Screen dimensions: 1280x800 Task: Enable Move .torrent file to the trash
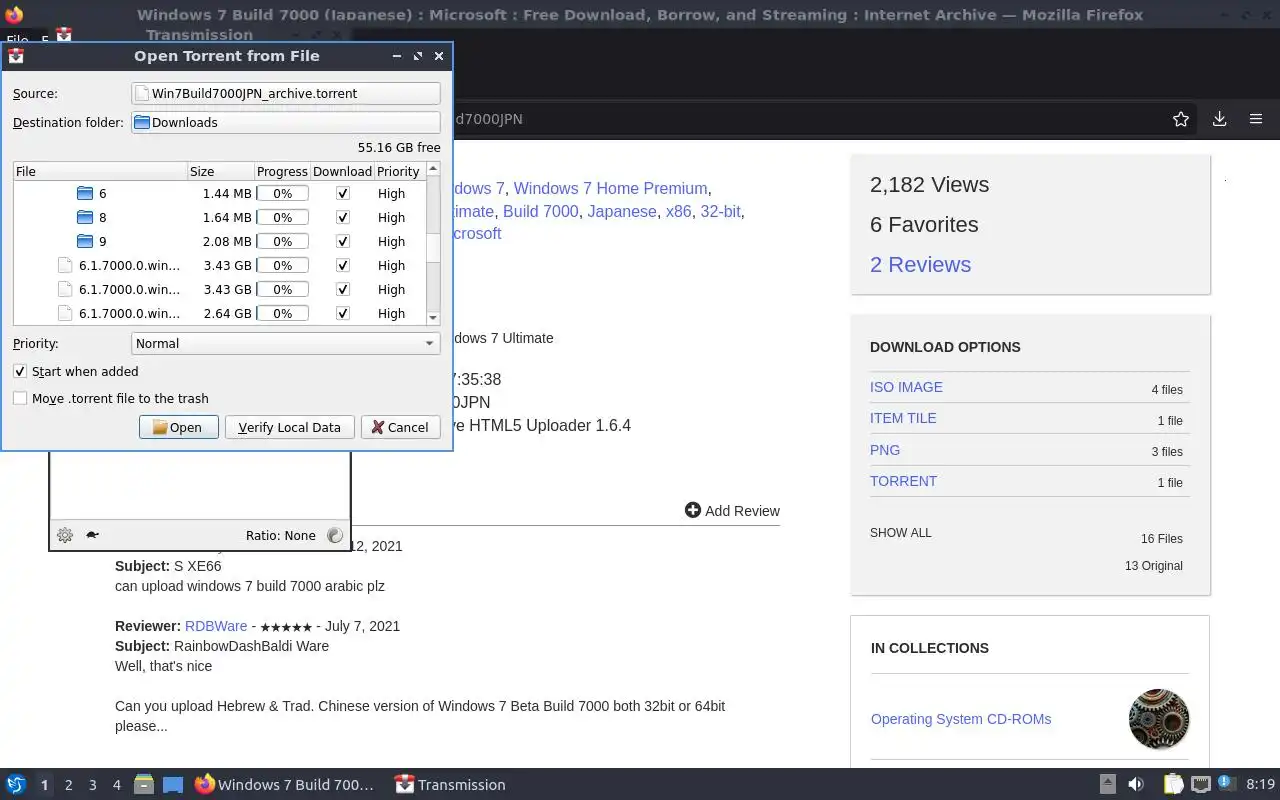20,398
